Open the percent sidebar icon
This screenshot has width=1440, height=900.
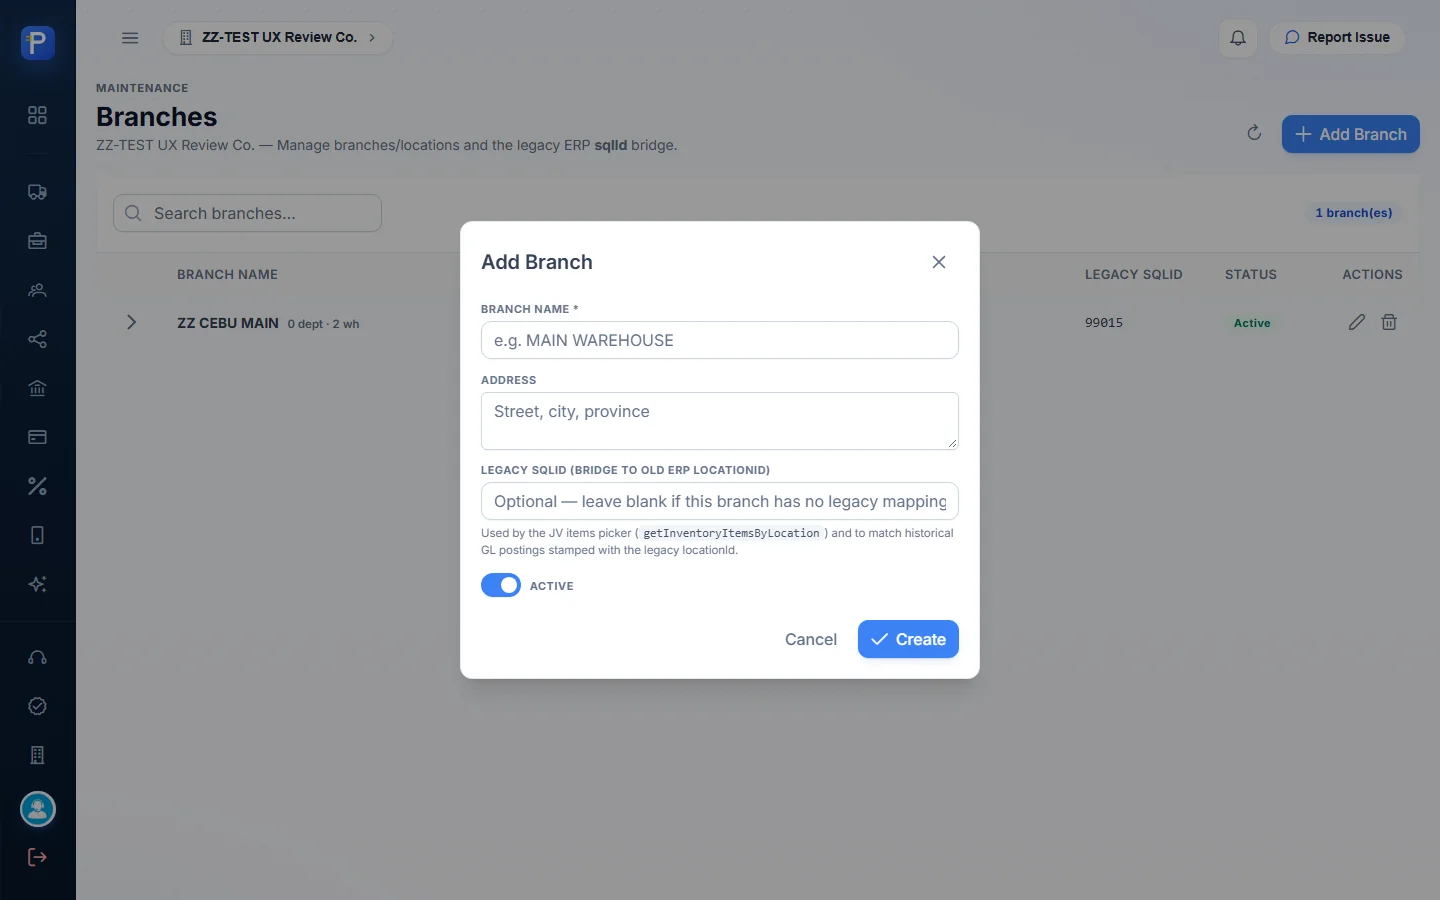pos(38,486)
